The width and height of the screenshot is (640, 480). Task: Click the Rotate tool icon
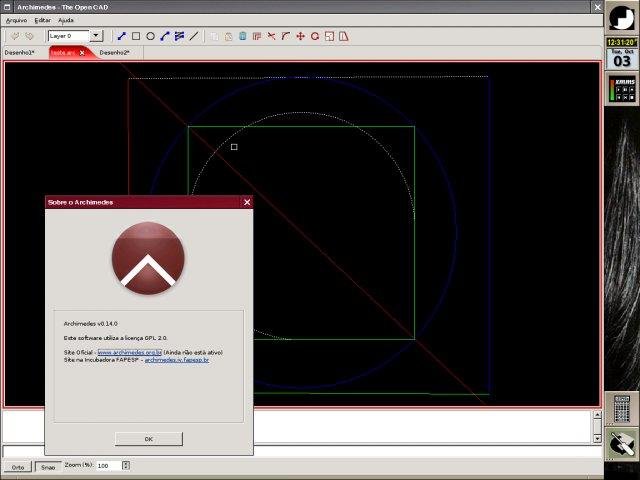[315, 36]
